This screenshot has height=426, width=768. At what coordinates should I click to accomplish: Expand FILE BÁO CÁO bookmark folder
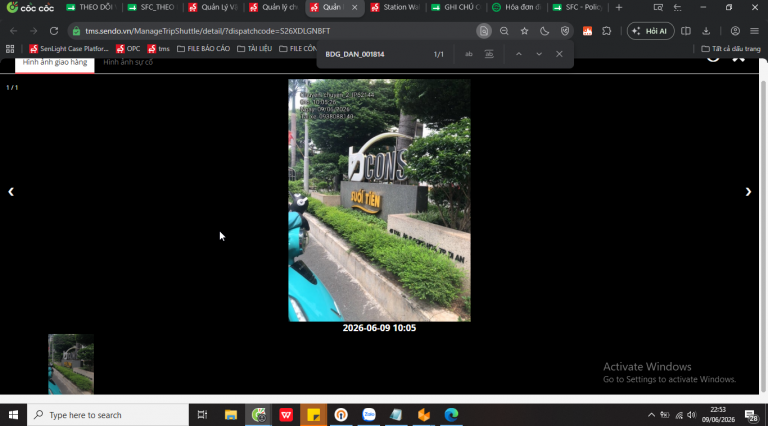pos(203,48)
